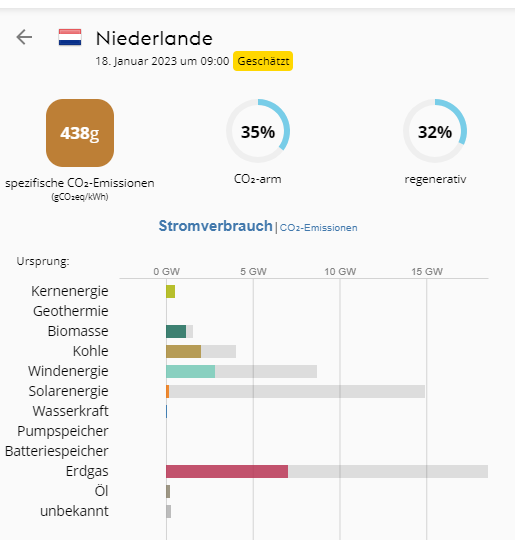
Task: Click the grey unbekannt bar
Action: [168, 511]
